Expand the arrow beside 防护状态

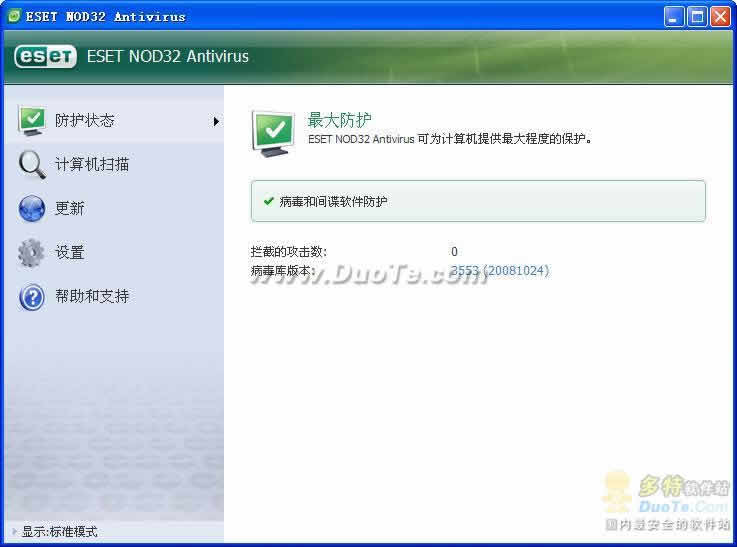tap(216, 122)
